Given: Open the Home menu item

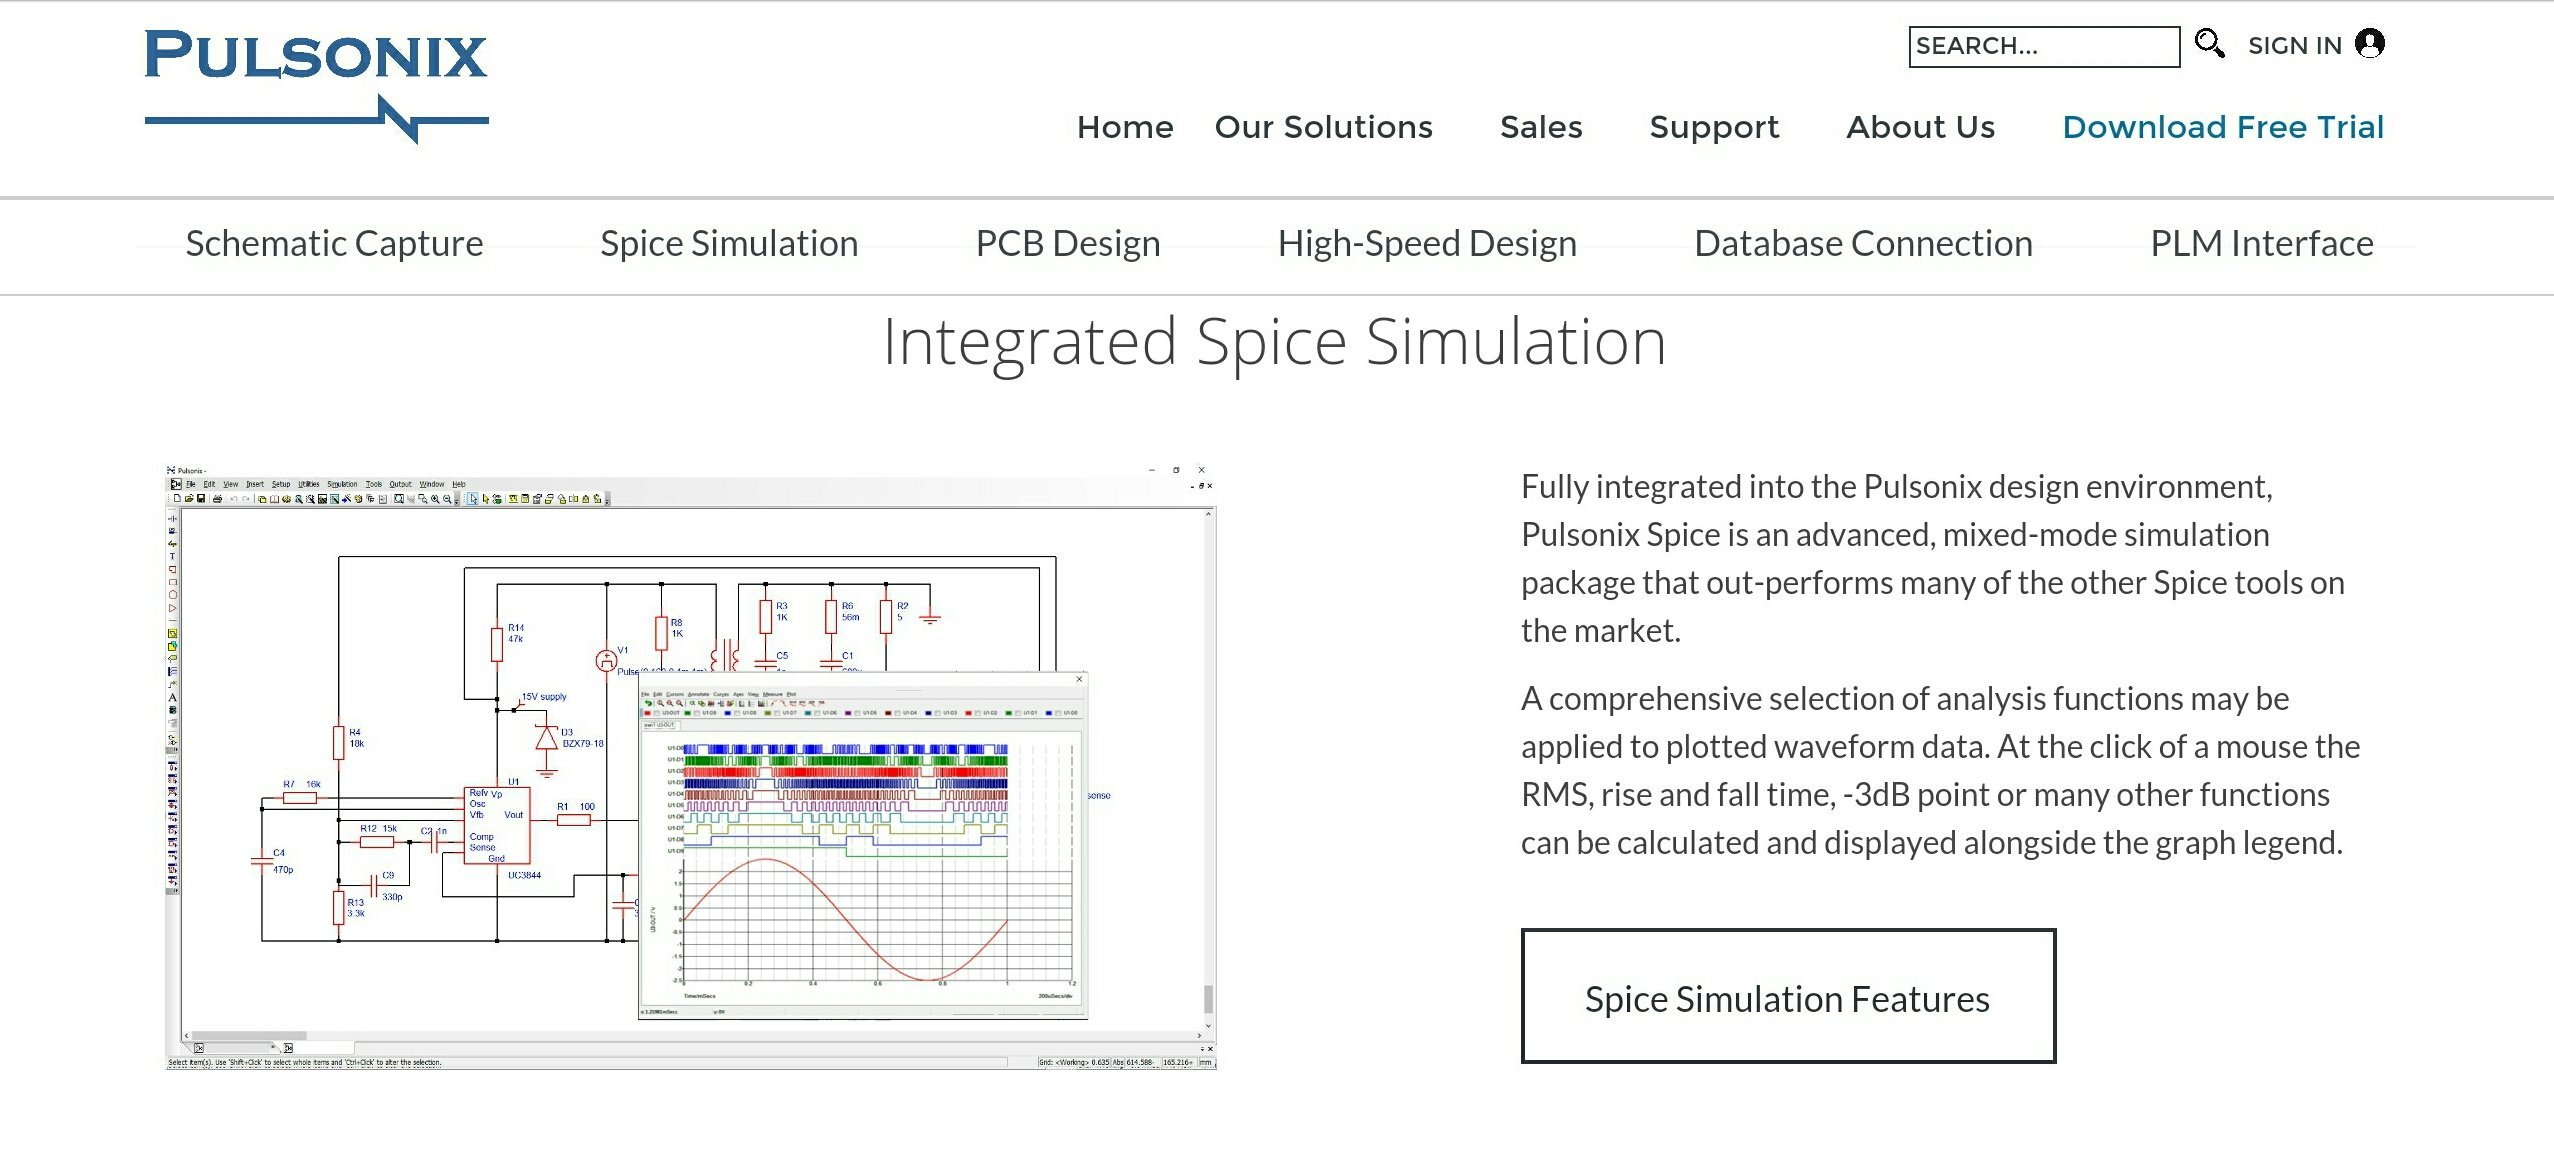Looking at the screenshot, I should point(1125,128).
